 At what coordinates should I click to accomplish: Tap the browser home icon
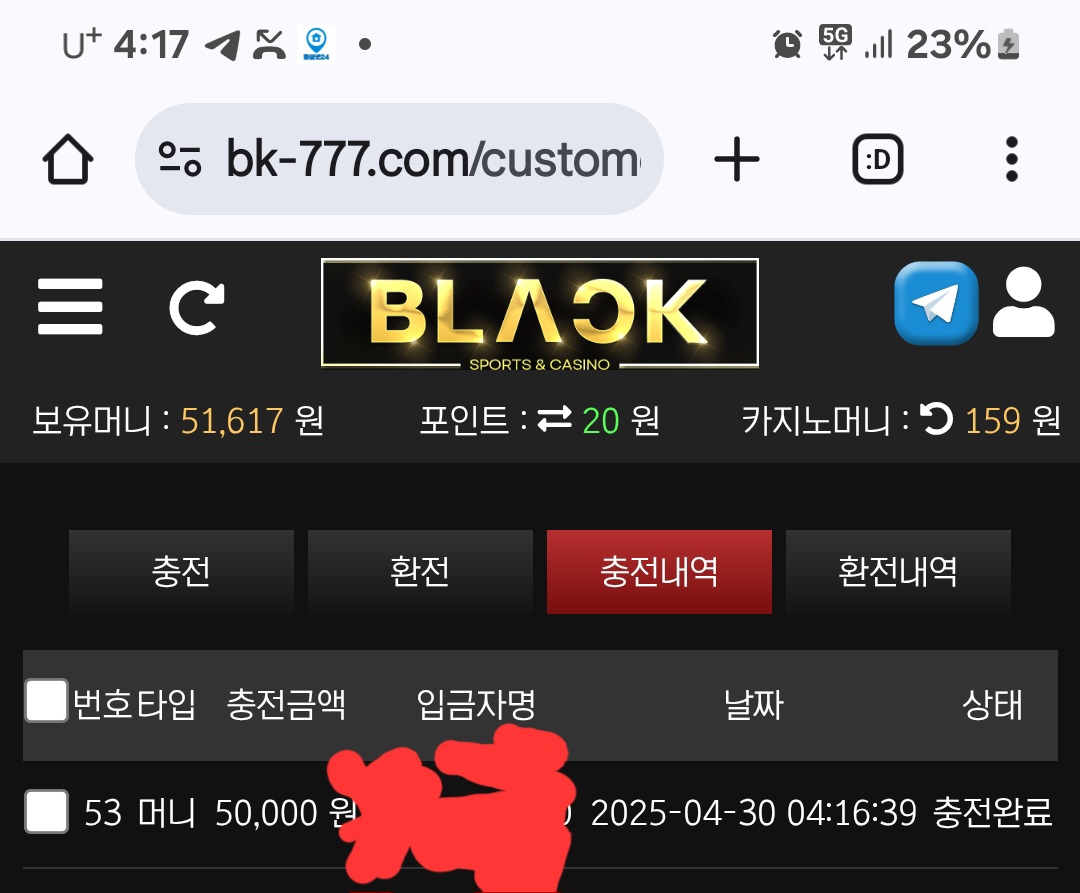(68, 159)
